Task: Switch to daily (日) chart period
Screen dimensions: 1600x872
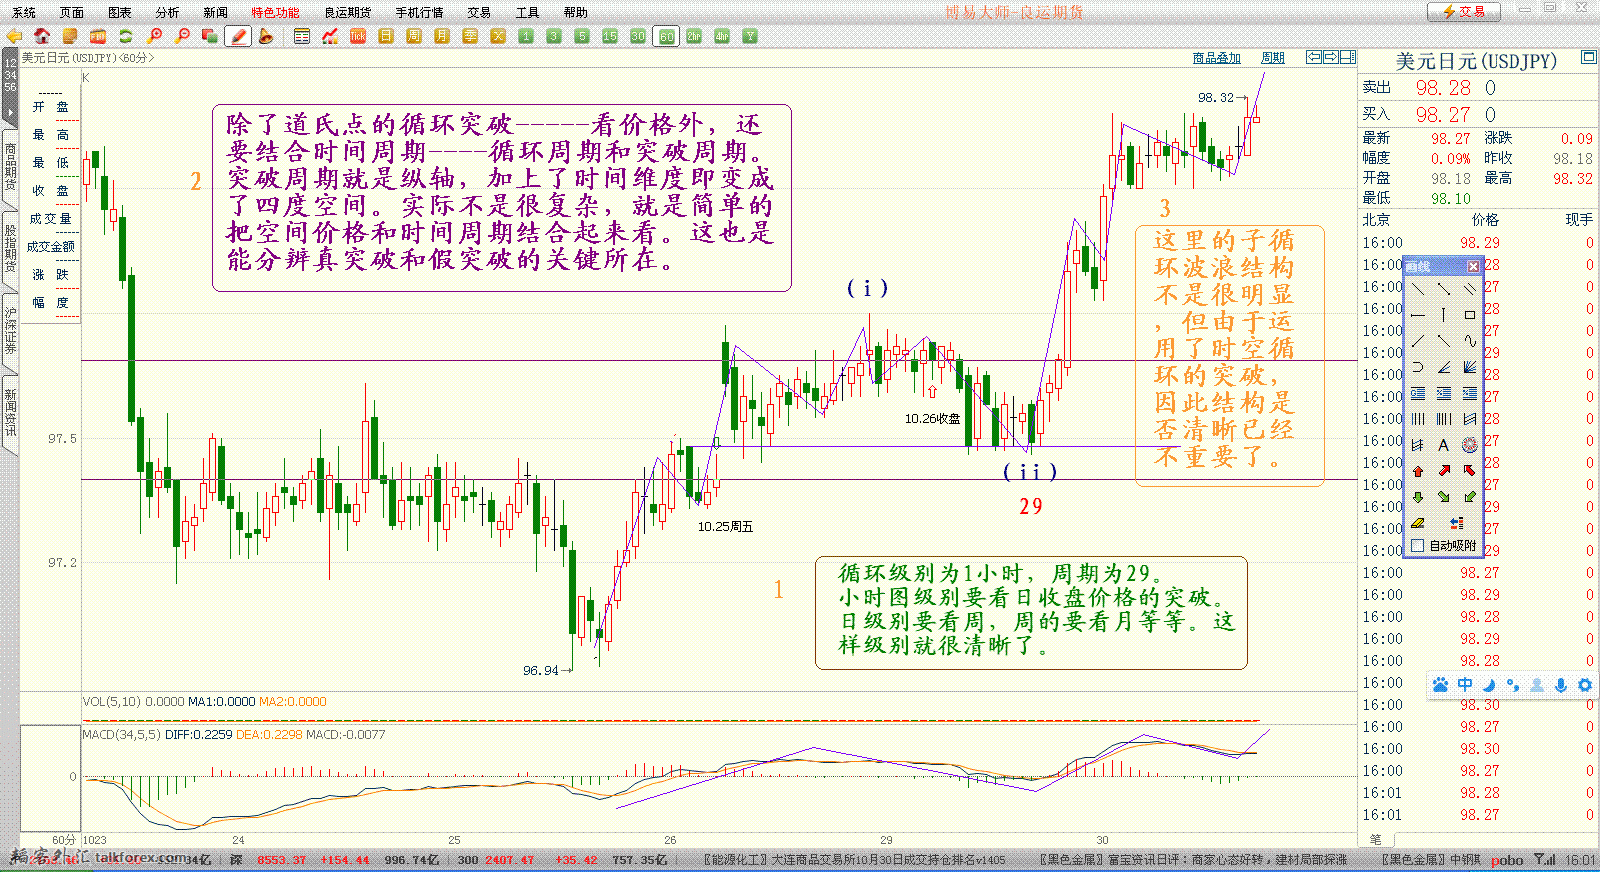Action: (x=386, y=36)
